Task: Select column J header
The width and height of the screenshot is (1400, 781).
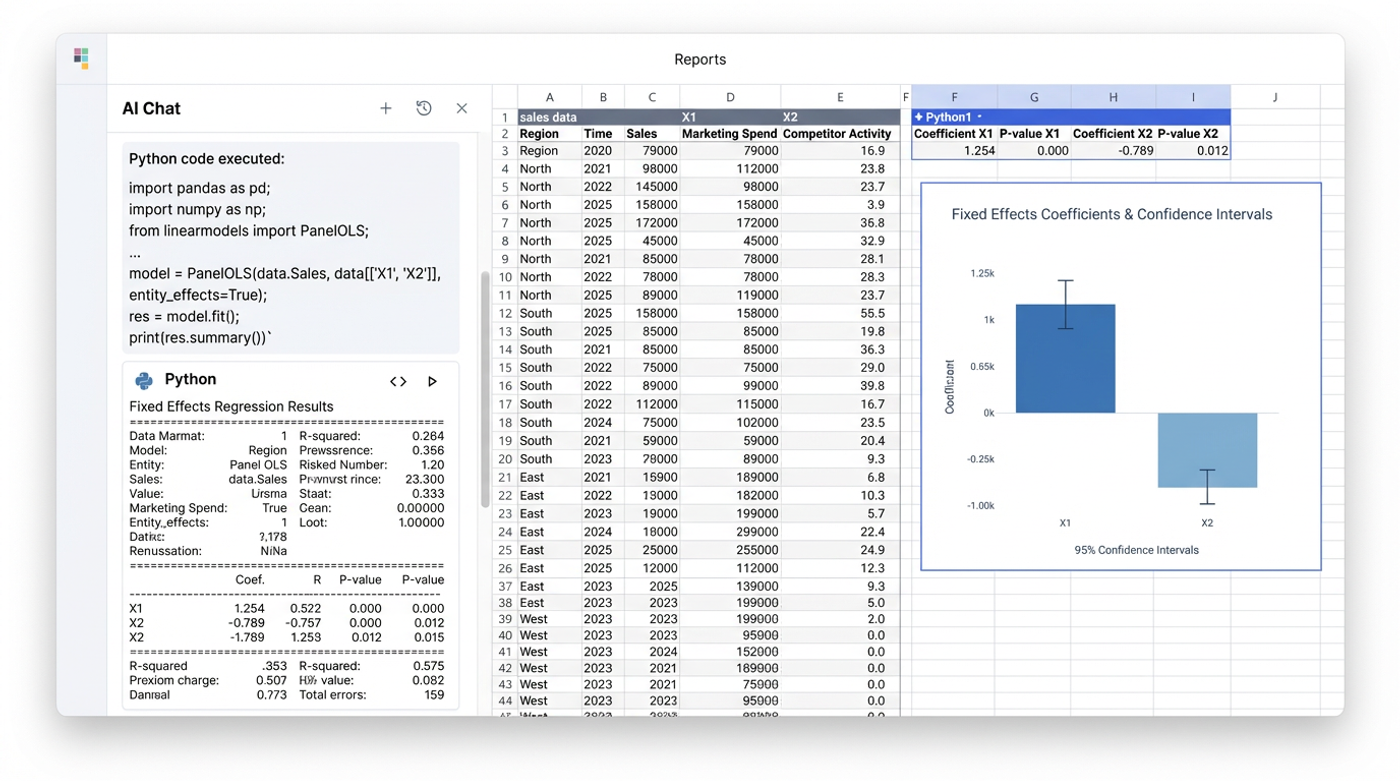Action: pyautogui.click(x=1275, y=97)
